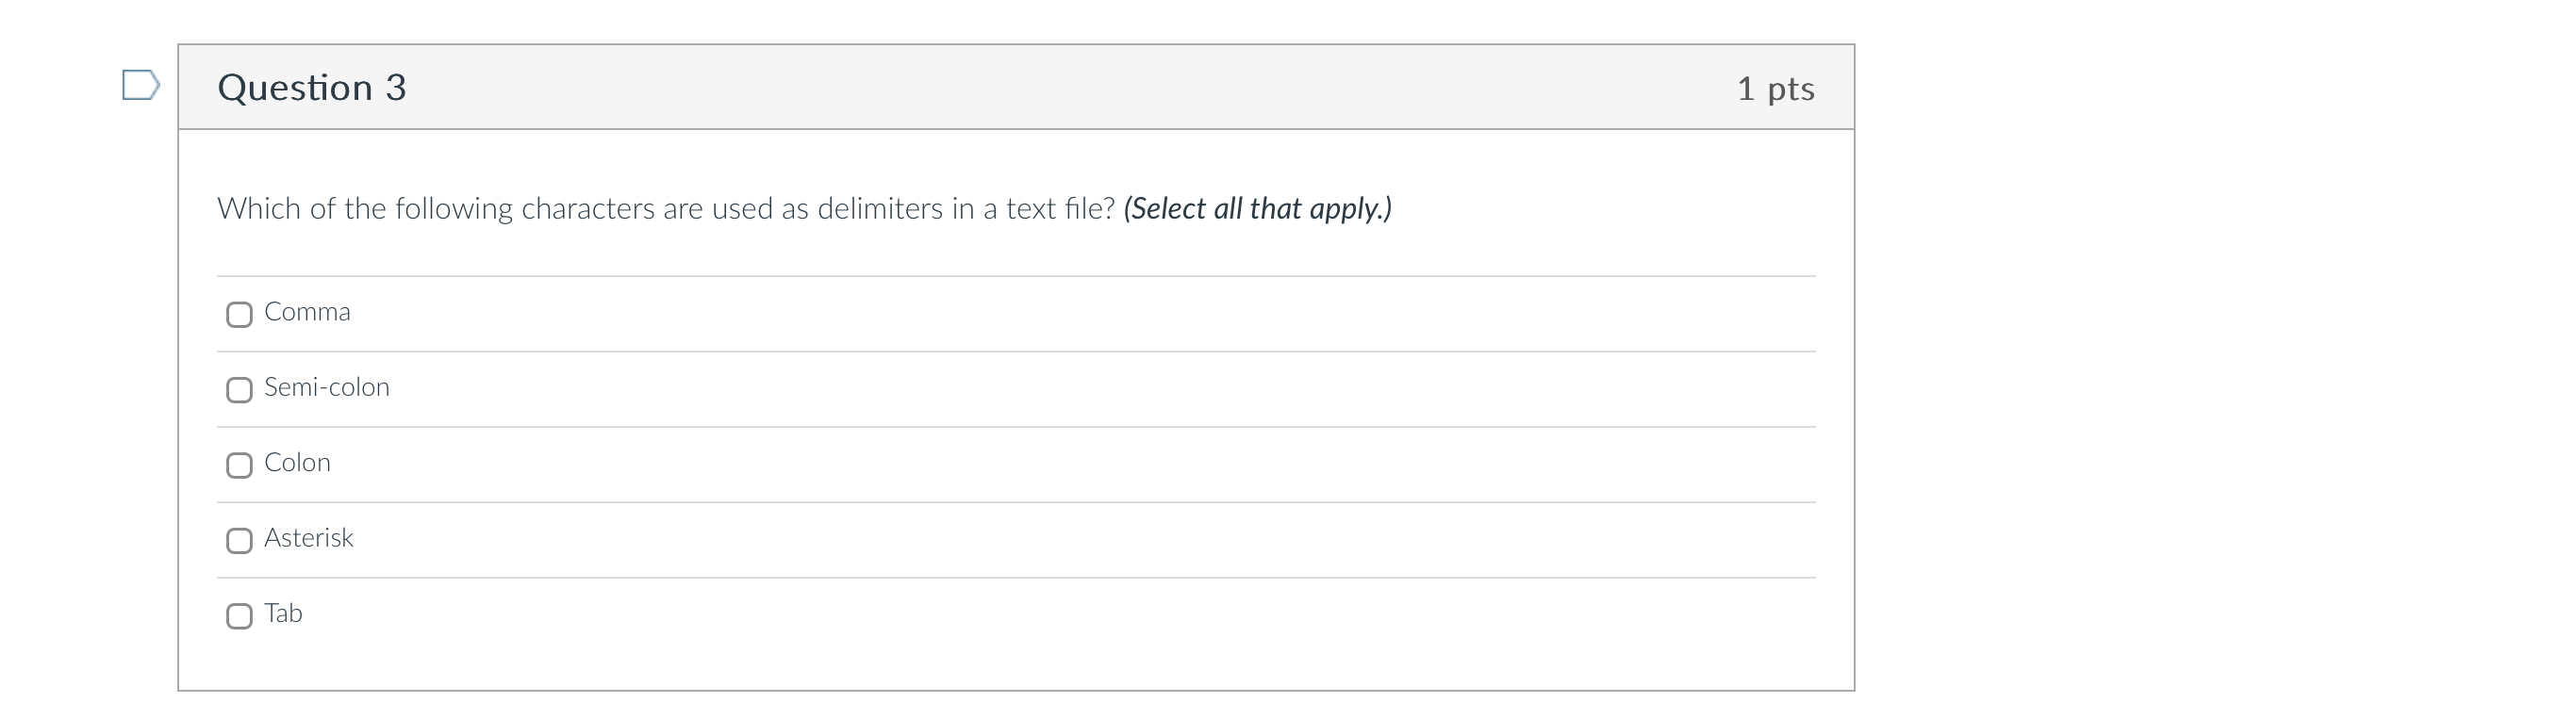Viewport: 2576px width, 703px height.
Task: Click the word 'following' in the prompt
Action: click(453, 208)
